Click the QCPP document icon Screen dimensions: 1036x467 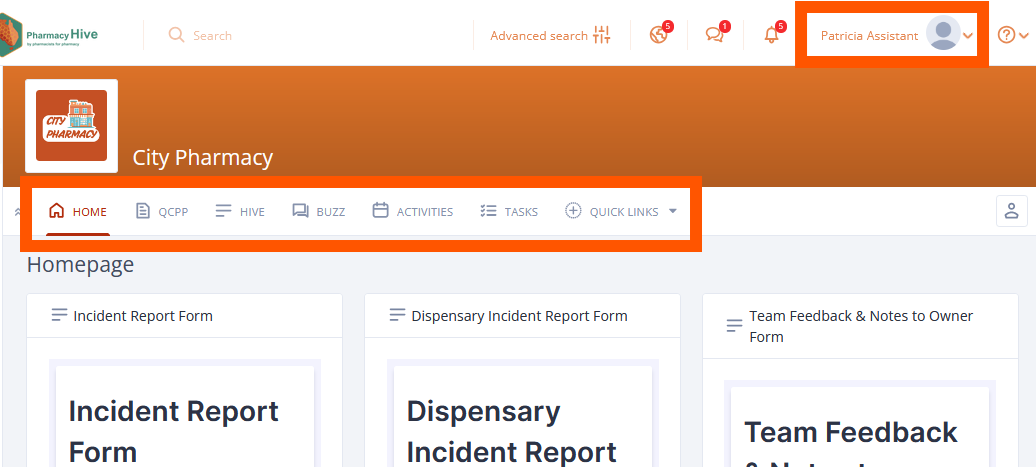[x=142, y=211]
